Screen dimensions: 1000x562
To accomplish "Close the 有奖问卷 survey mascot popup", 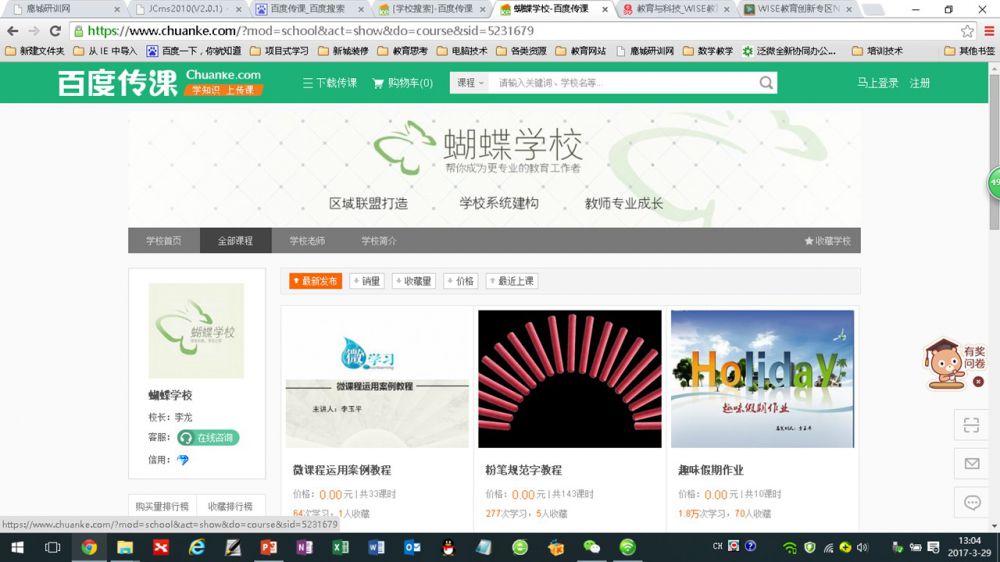I will pyautogui.click(x=978, y=381).
